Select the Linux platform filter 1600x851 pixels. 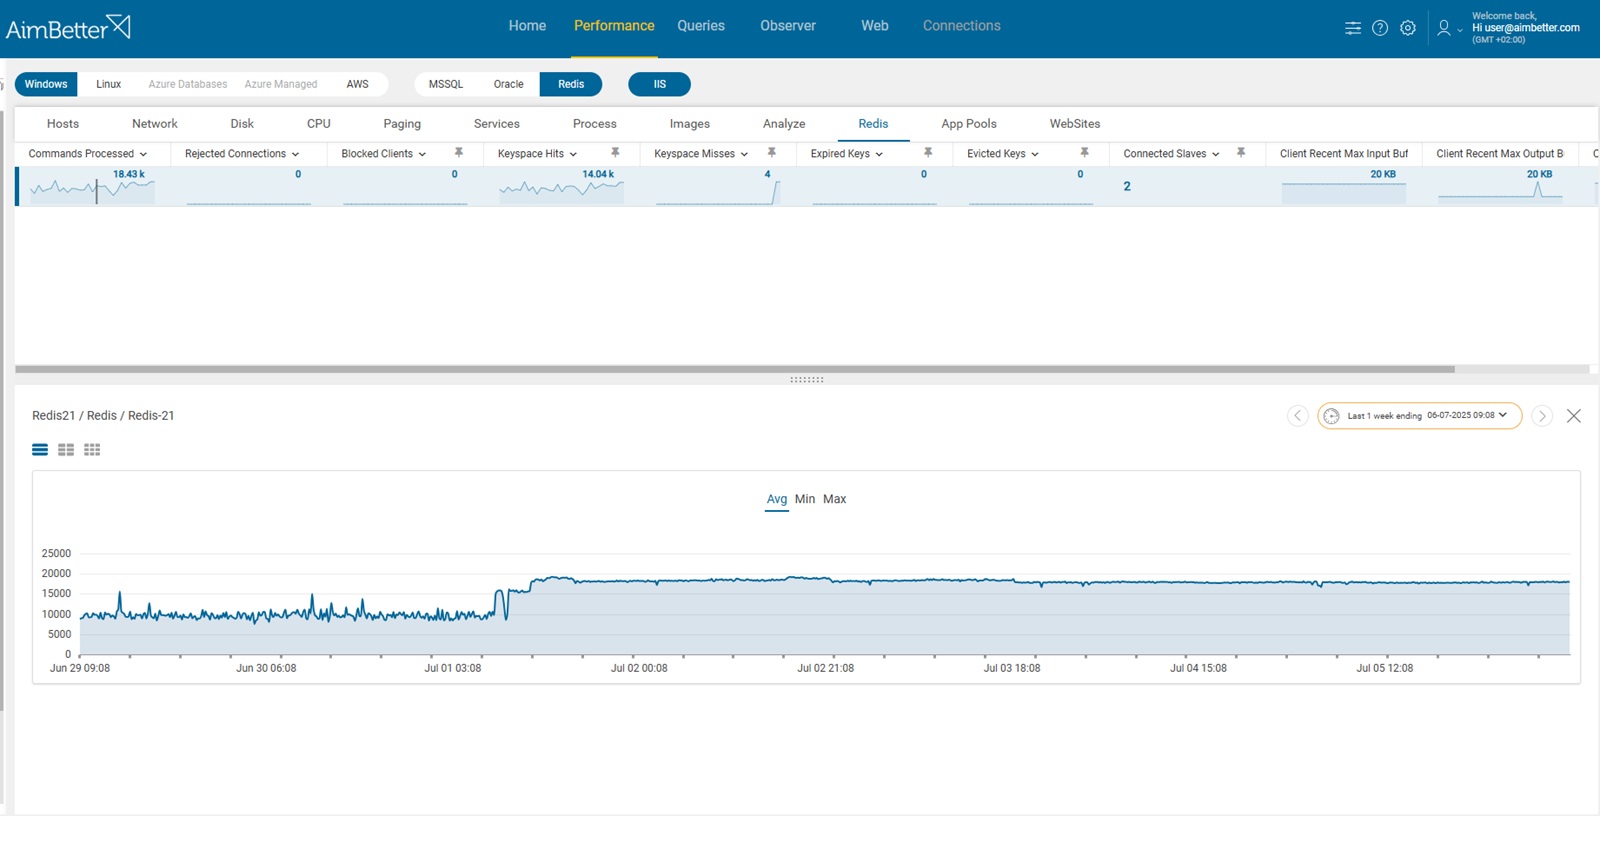(108, 84)
